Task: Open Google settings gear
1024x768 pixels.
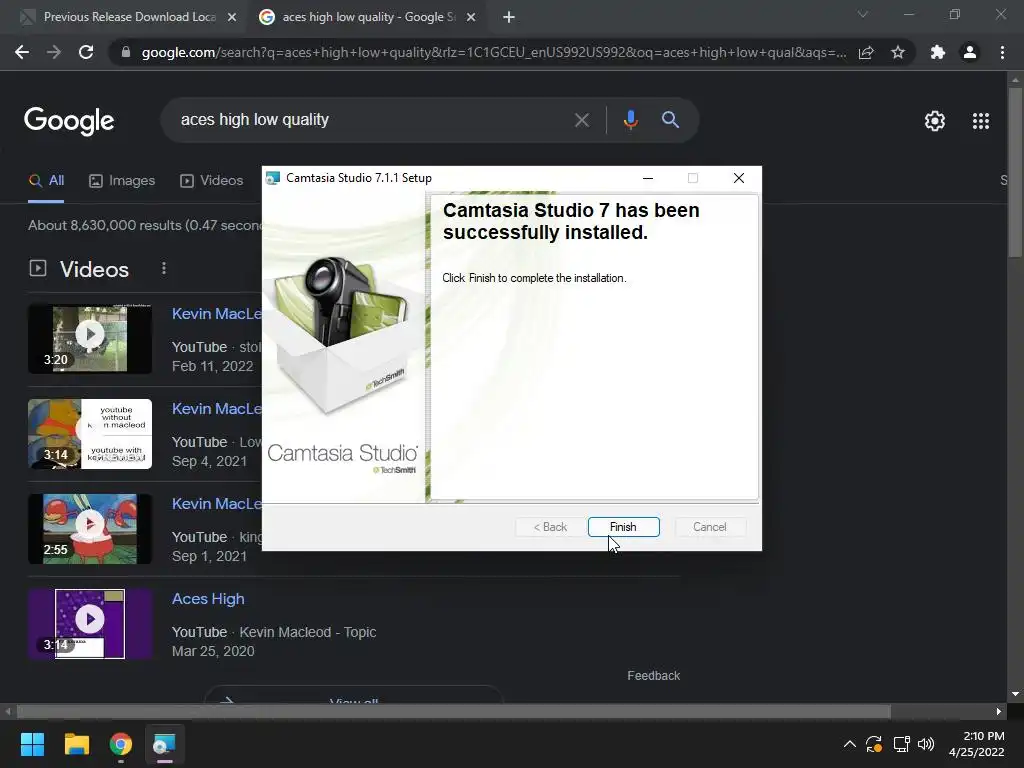Action: click(935, 121)
